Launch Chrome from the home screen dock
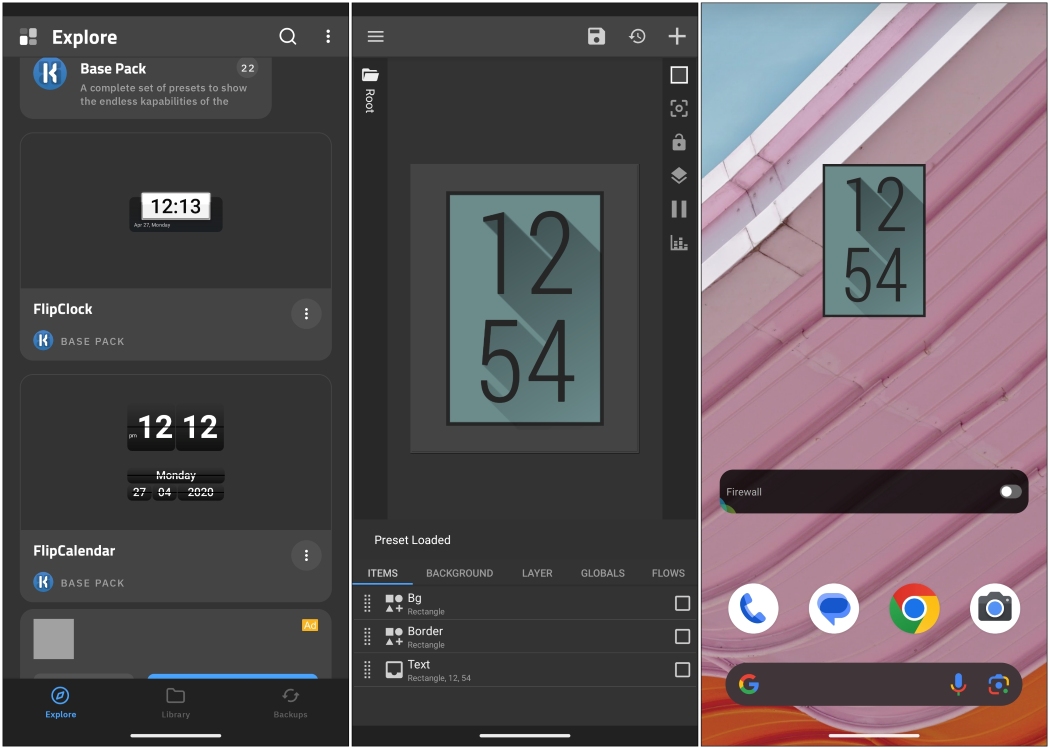The width and height of the screenshot is (1050, 749). [x=914, y=607]
